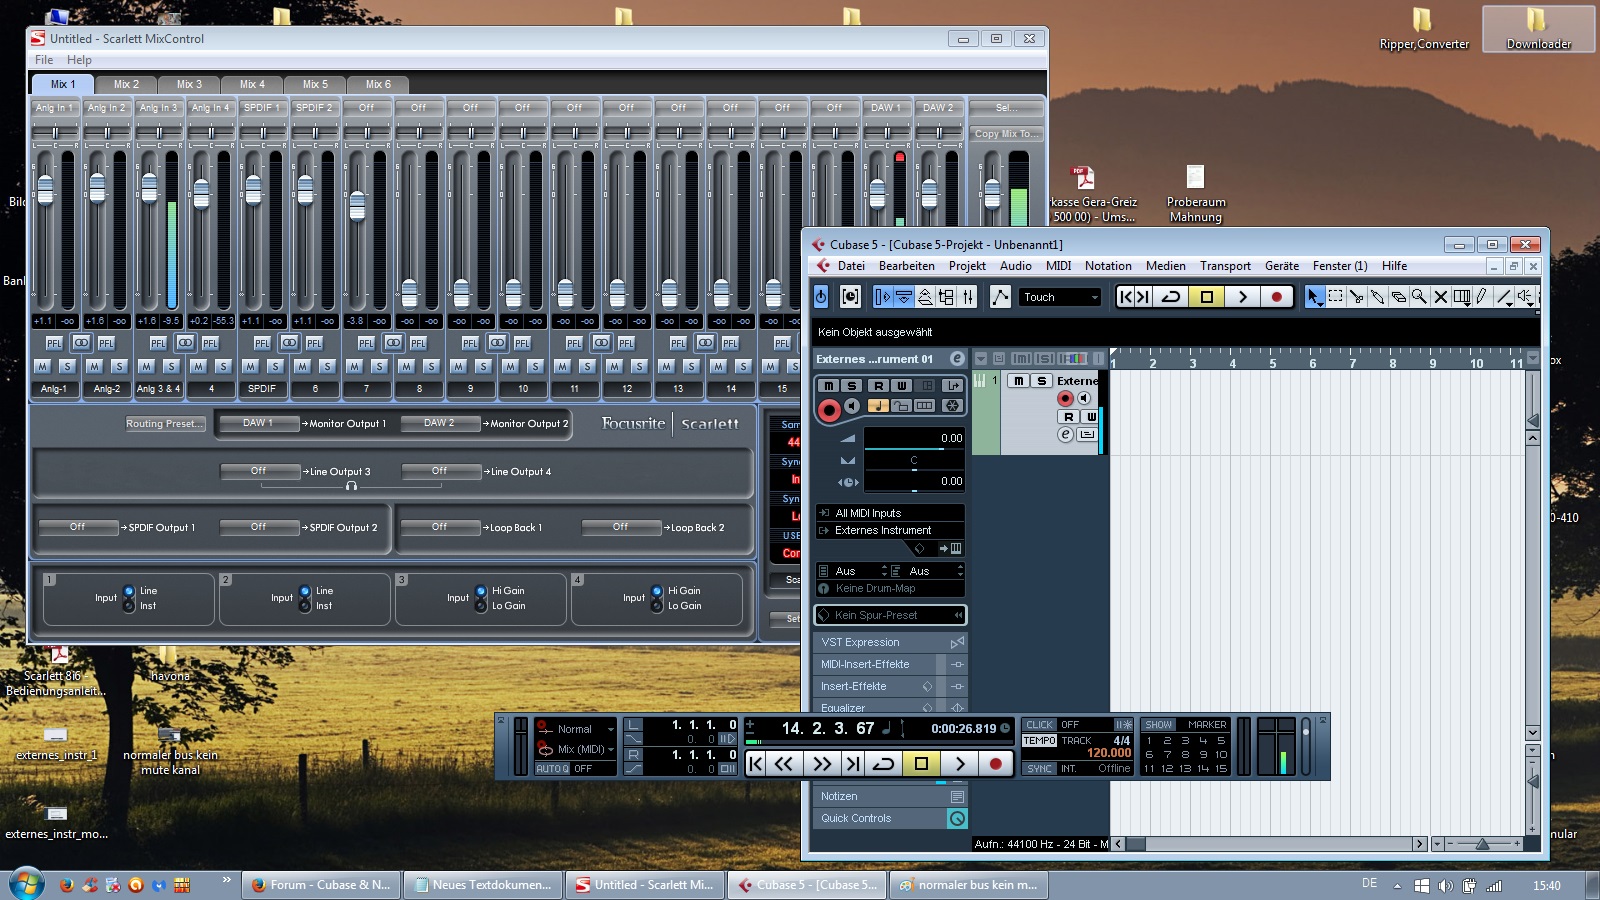Open SPDIF 1 channel source dropdown
Screen dimensions: 1600x900
[263, 107]
